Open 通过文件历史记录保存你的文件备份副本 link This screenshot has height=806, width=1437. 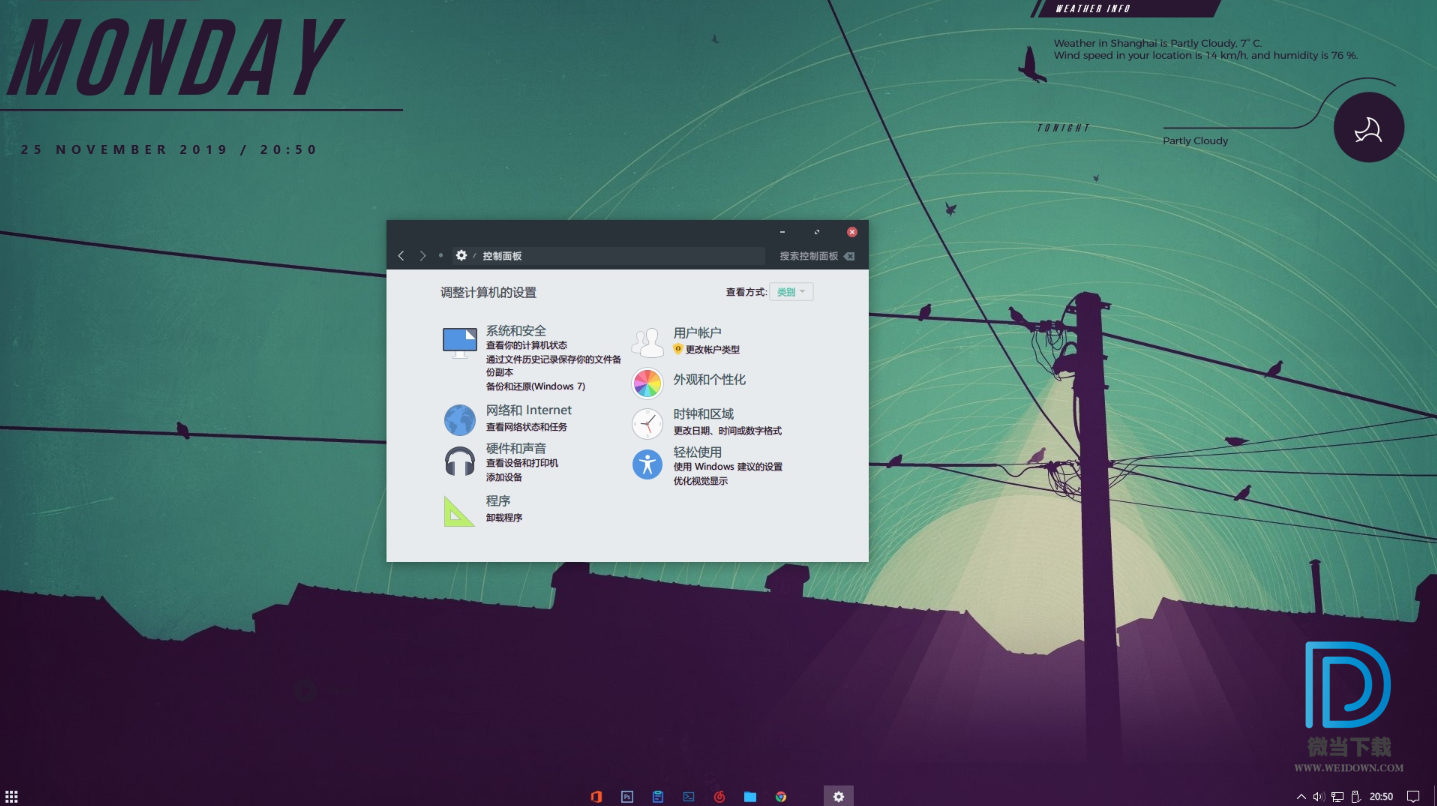pyautogui.click(x=554, y=366)
